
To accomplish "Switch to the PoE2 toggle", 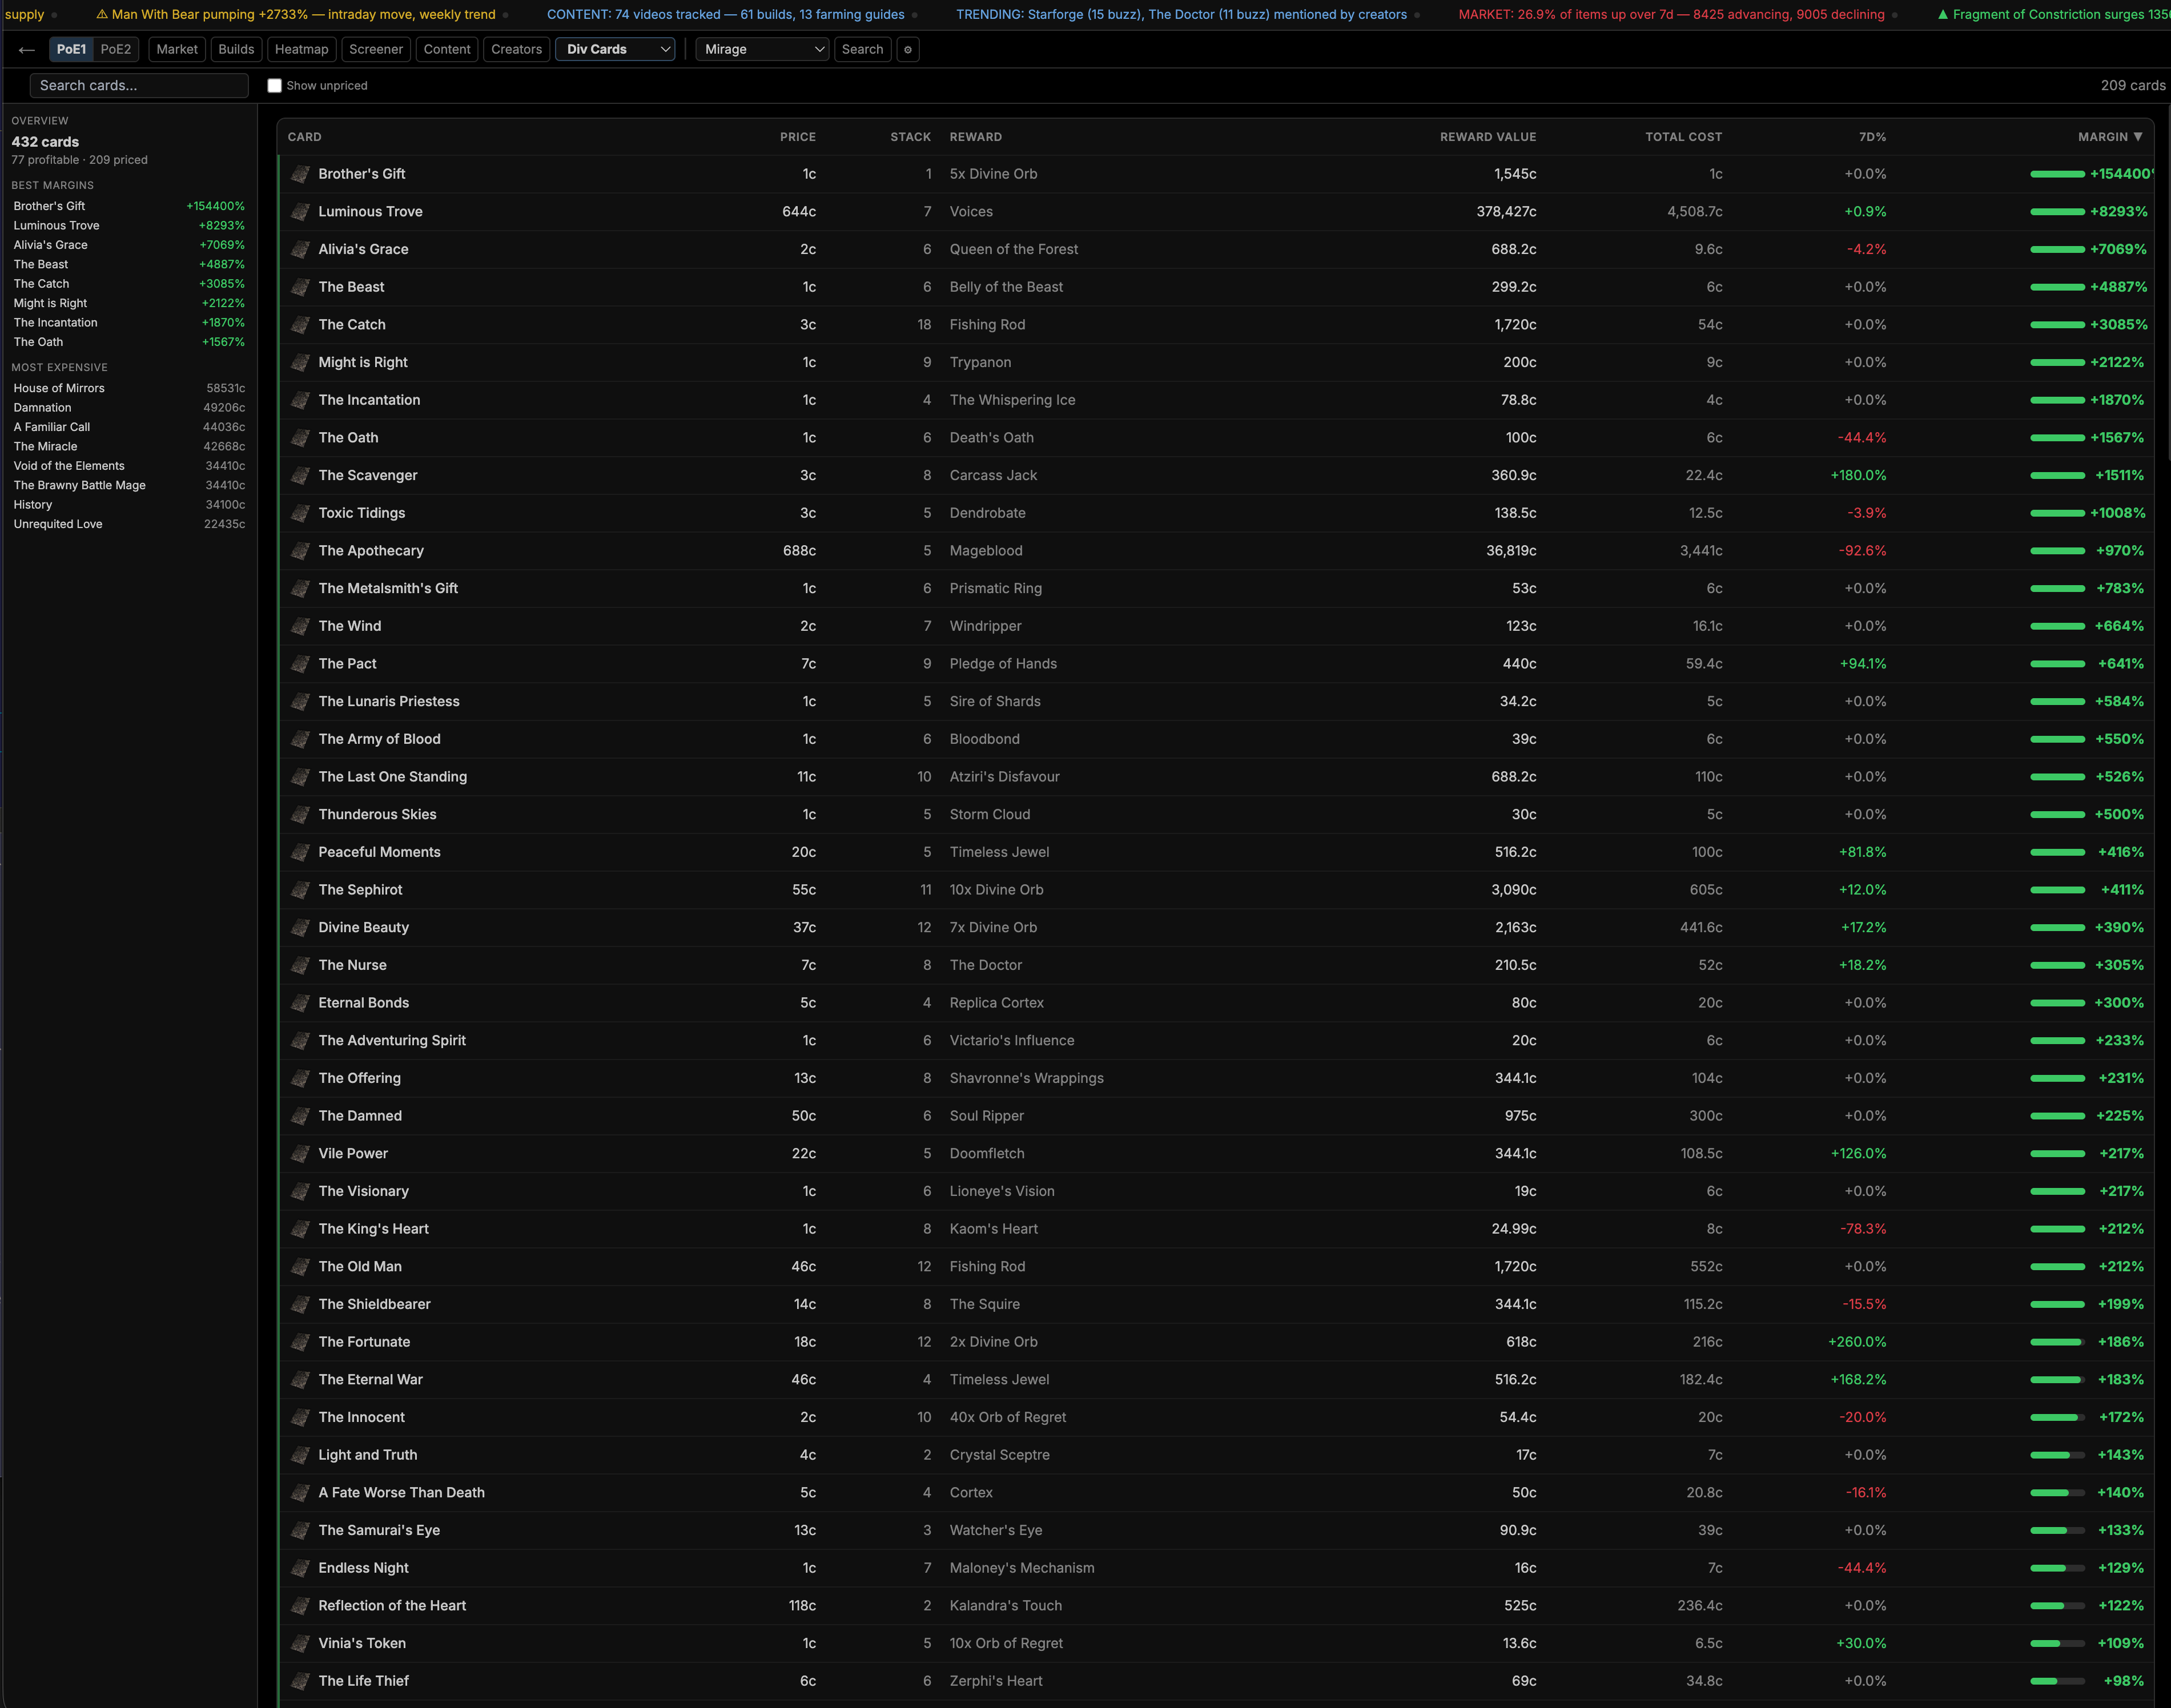I will click(x=116, y=49).
